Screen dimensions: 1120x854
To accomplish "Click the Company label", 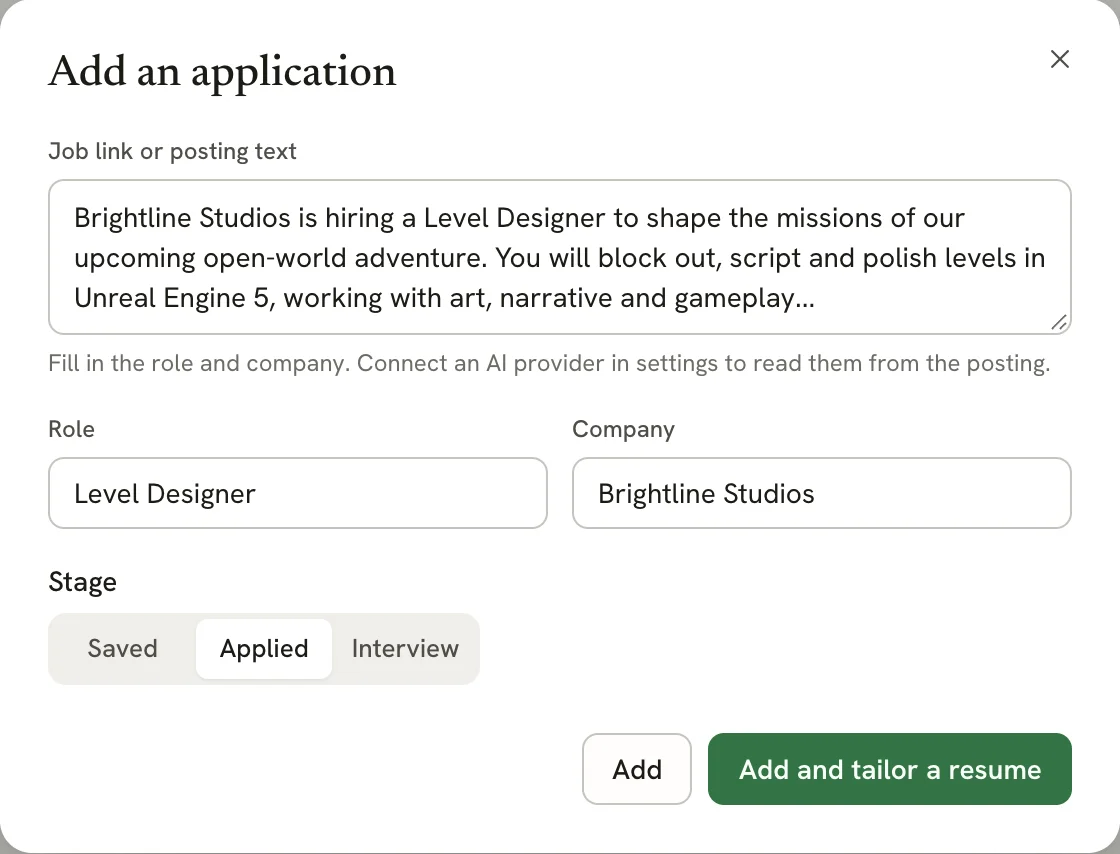I will pos(624,429).
